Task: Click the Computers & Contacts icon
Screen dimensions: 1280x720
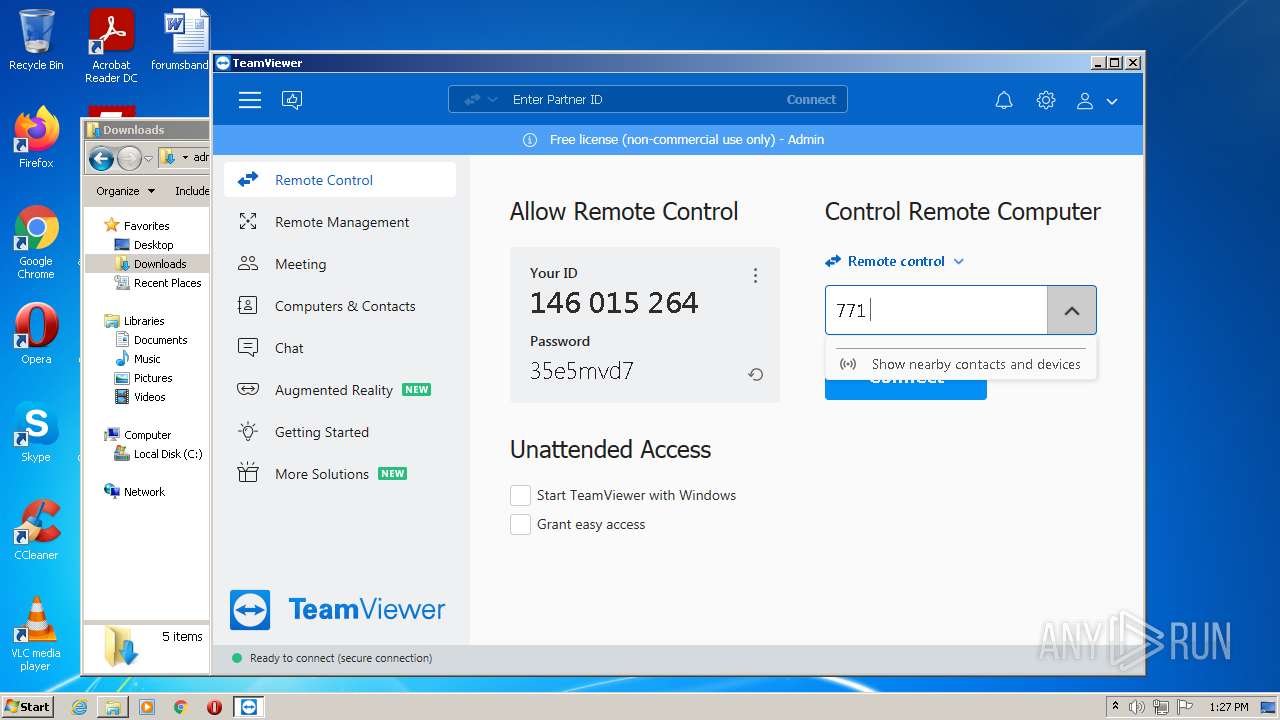Action: tap(248, 306)
